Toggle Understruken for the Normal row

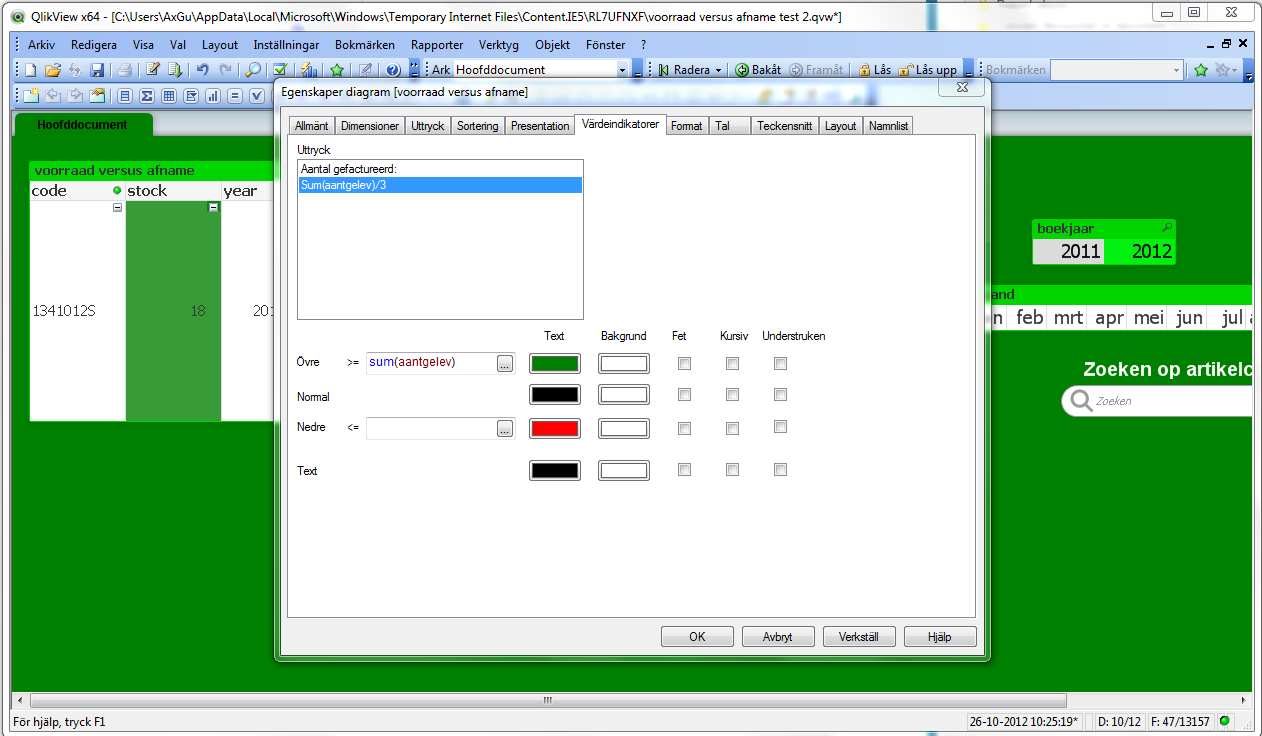point(780,395)
